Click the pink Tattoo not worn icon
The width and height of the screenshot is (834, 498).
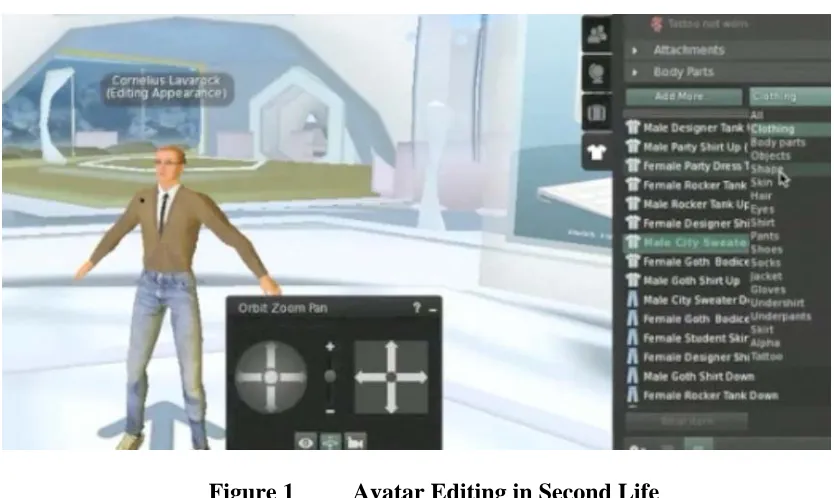click(x=657, y=24)
